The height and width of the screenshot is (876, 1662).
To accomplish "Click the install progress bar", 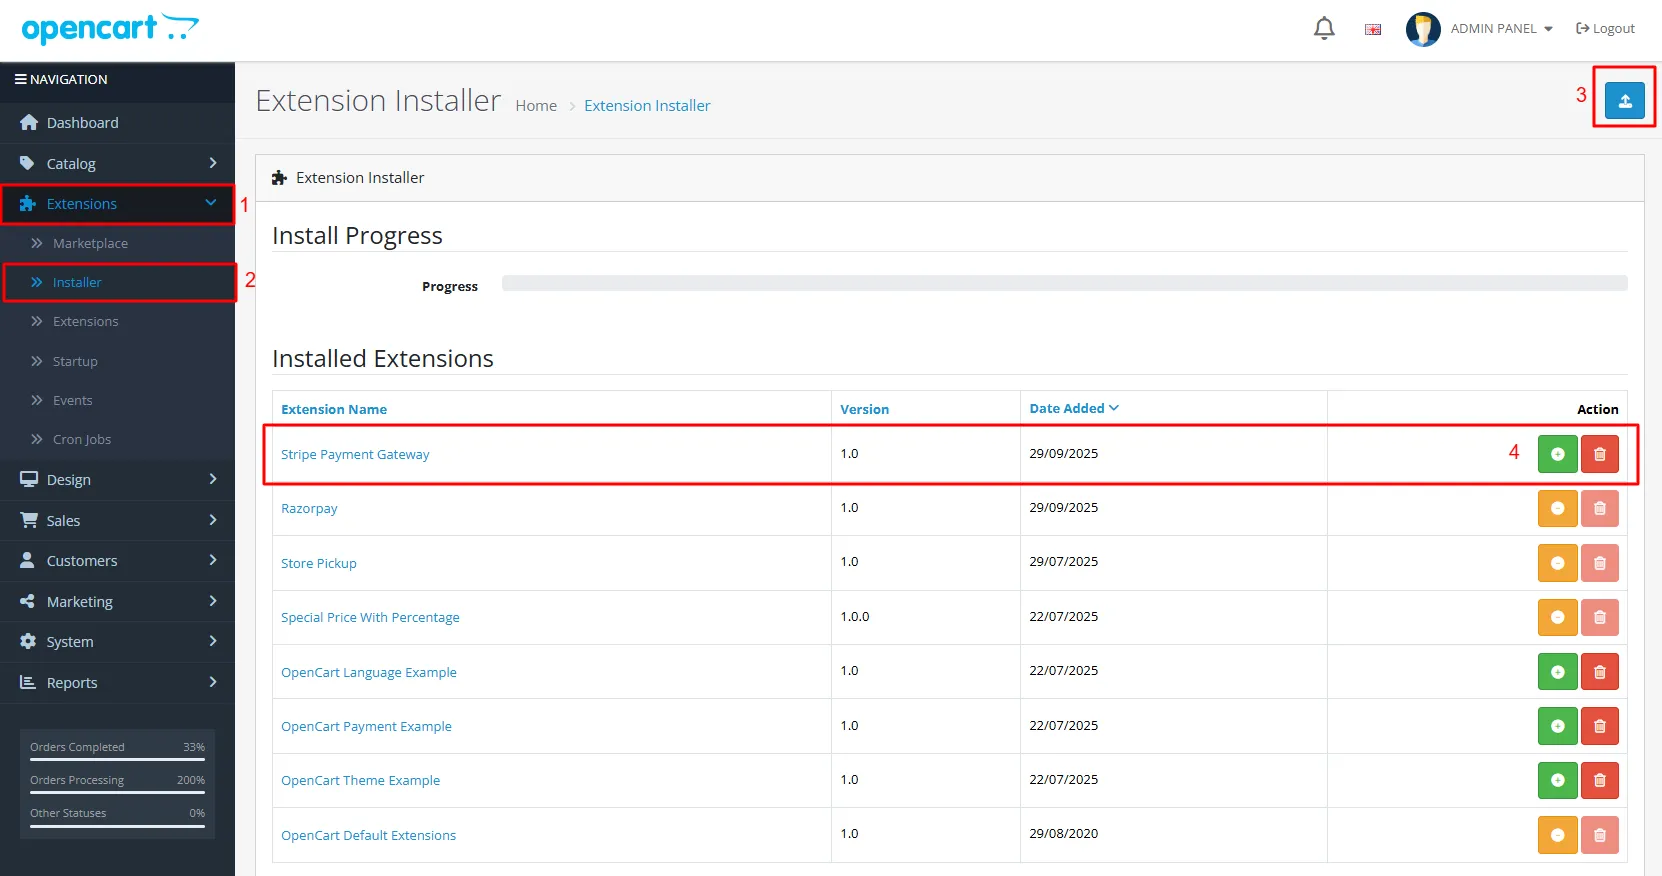I will point(1064,284).
